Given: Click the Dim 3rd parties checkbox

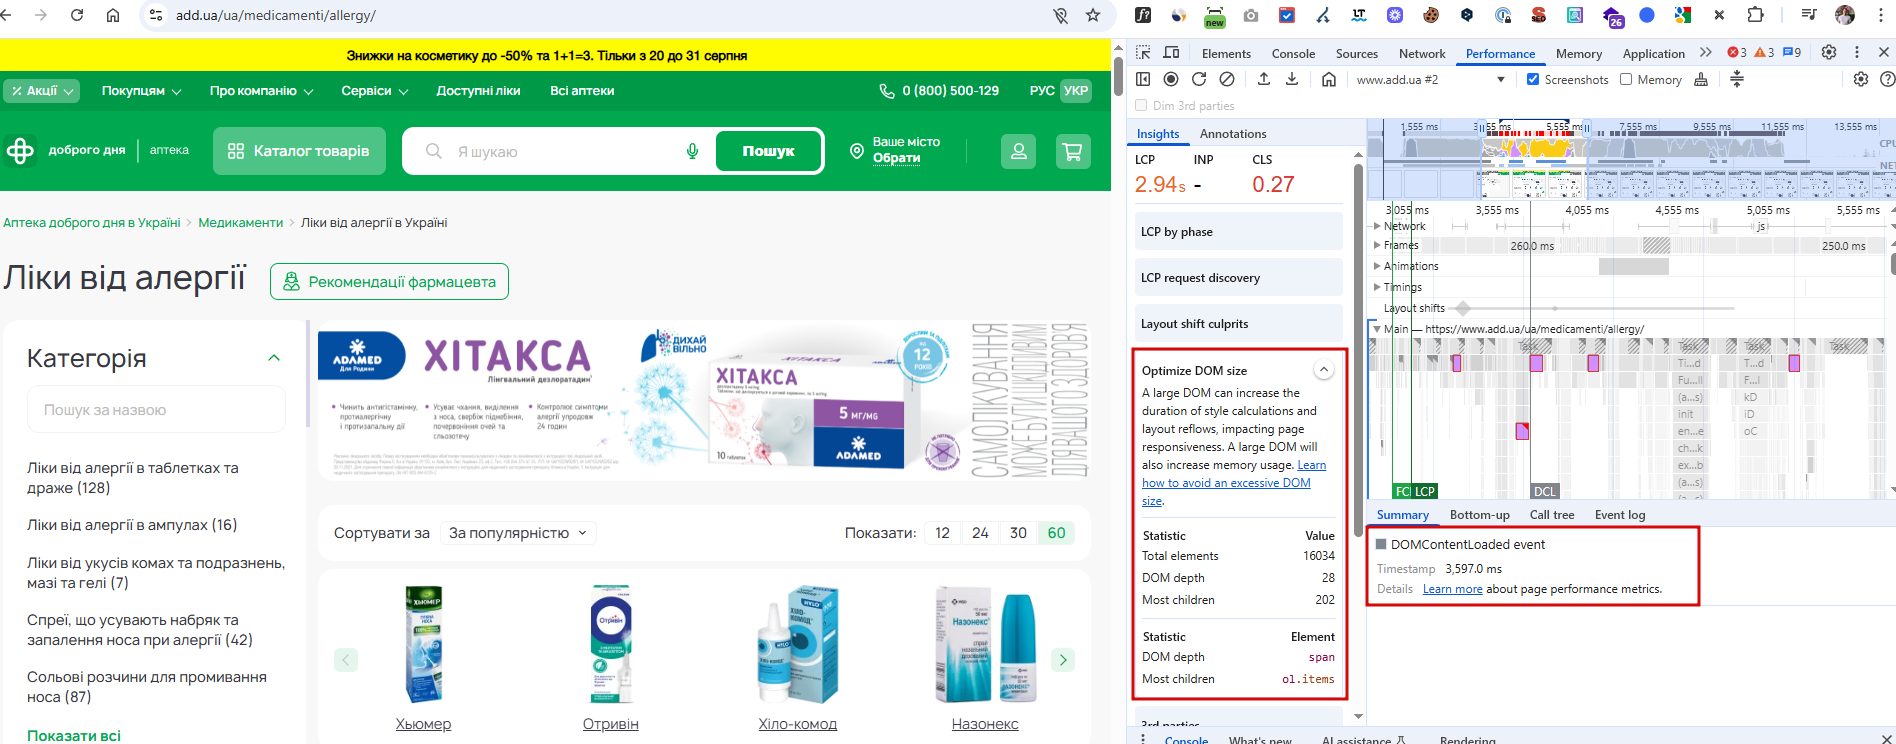Looking at the screenshot, I should coord(1141,105).
